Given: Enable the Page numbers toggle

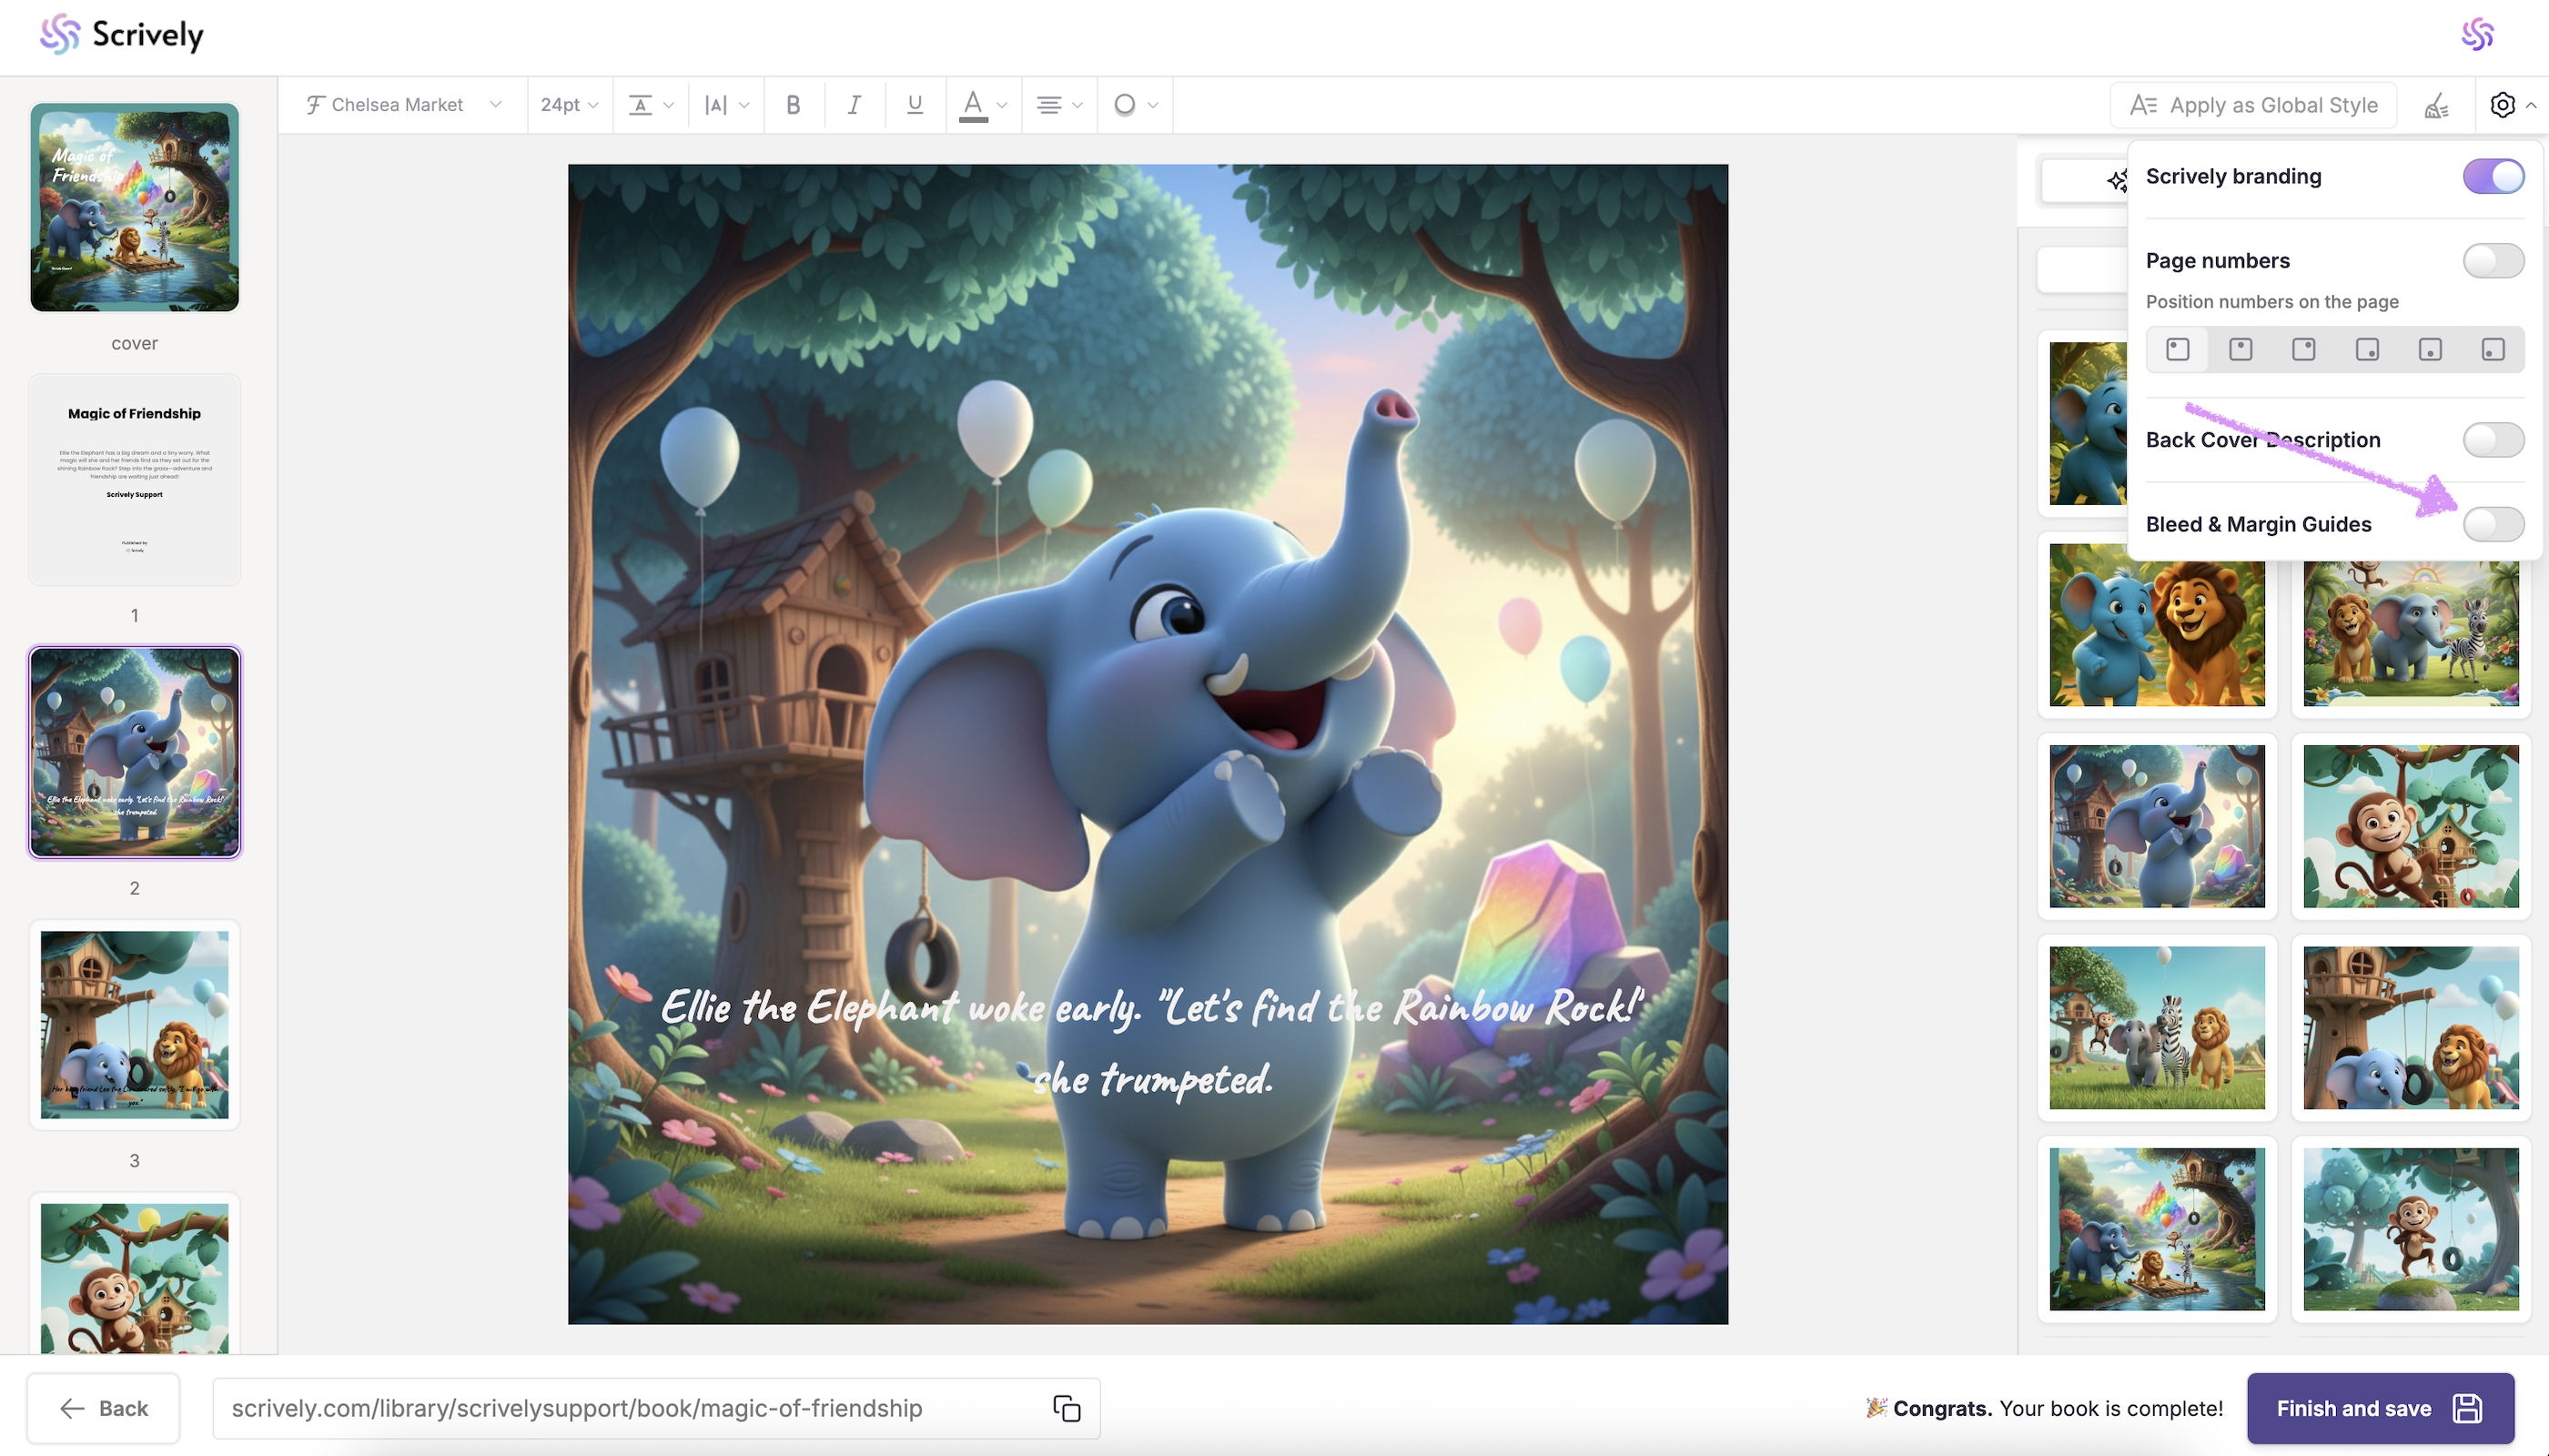Looking at the screenshot, I should tap(2493, 261).
